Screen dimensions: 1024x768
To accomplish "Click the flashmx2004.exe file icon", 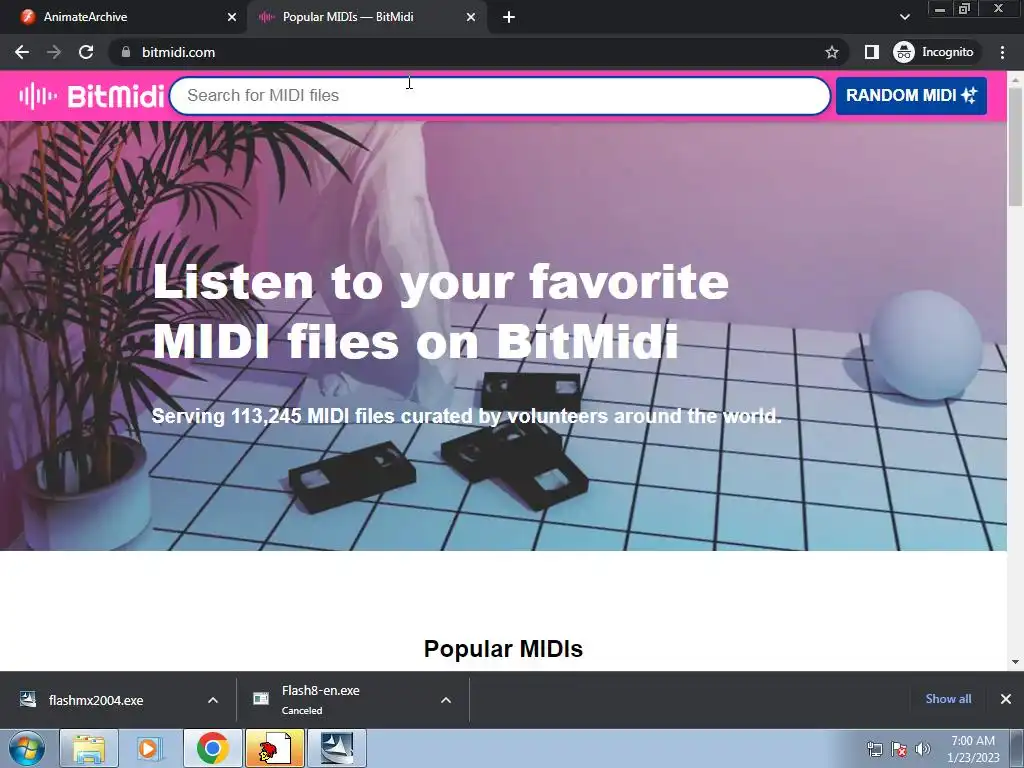I will click(x=28, y=699).
